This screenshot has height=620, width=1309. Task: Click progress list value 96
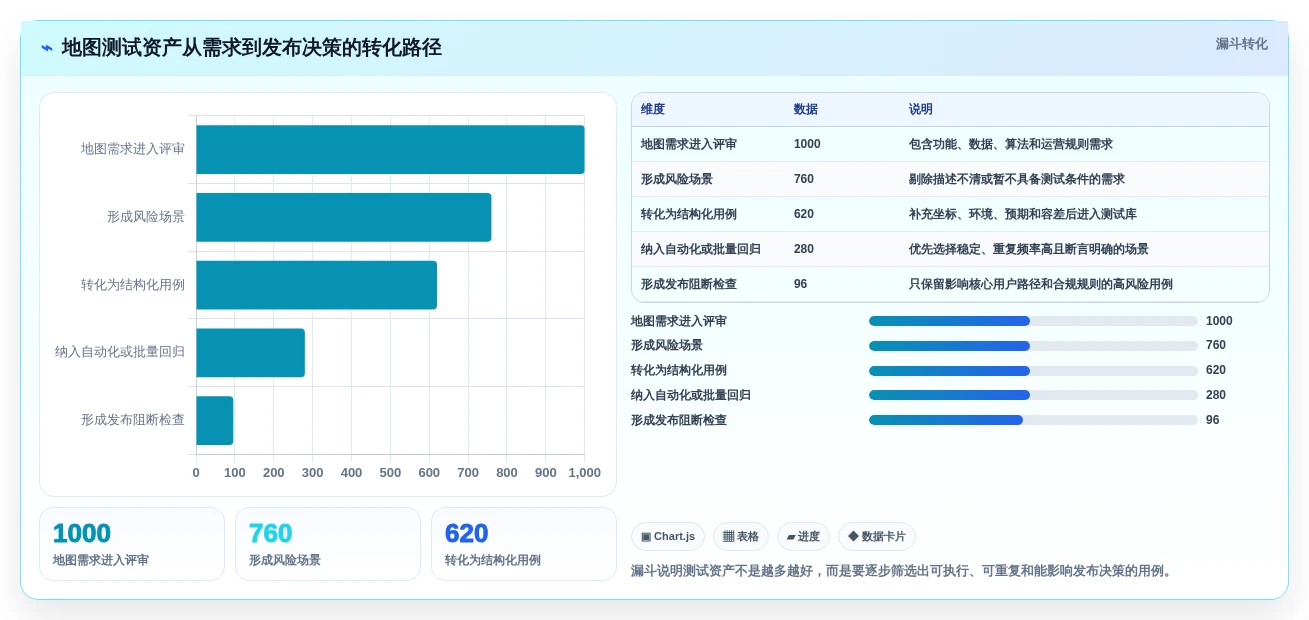tap(1213, 420)
